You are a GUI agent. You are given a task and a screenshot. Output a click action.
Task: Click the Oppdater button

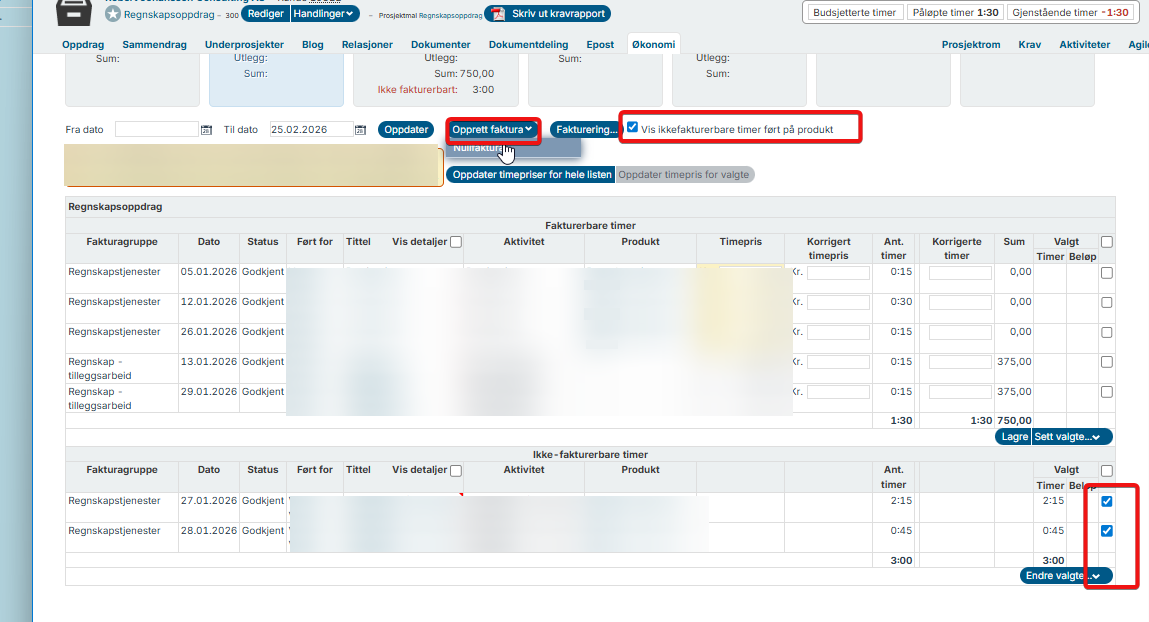click(x=405, y=130)
